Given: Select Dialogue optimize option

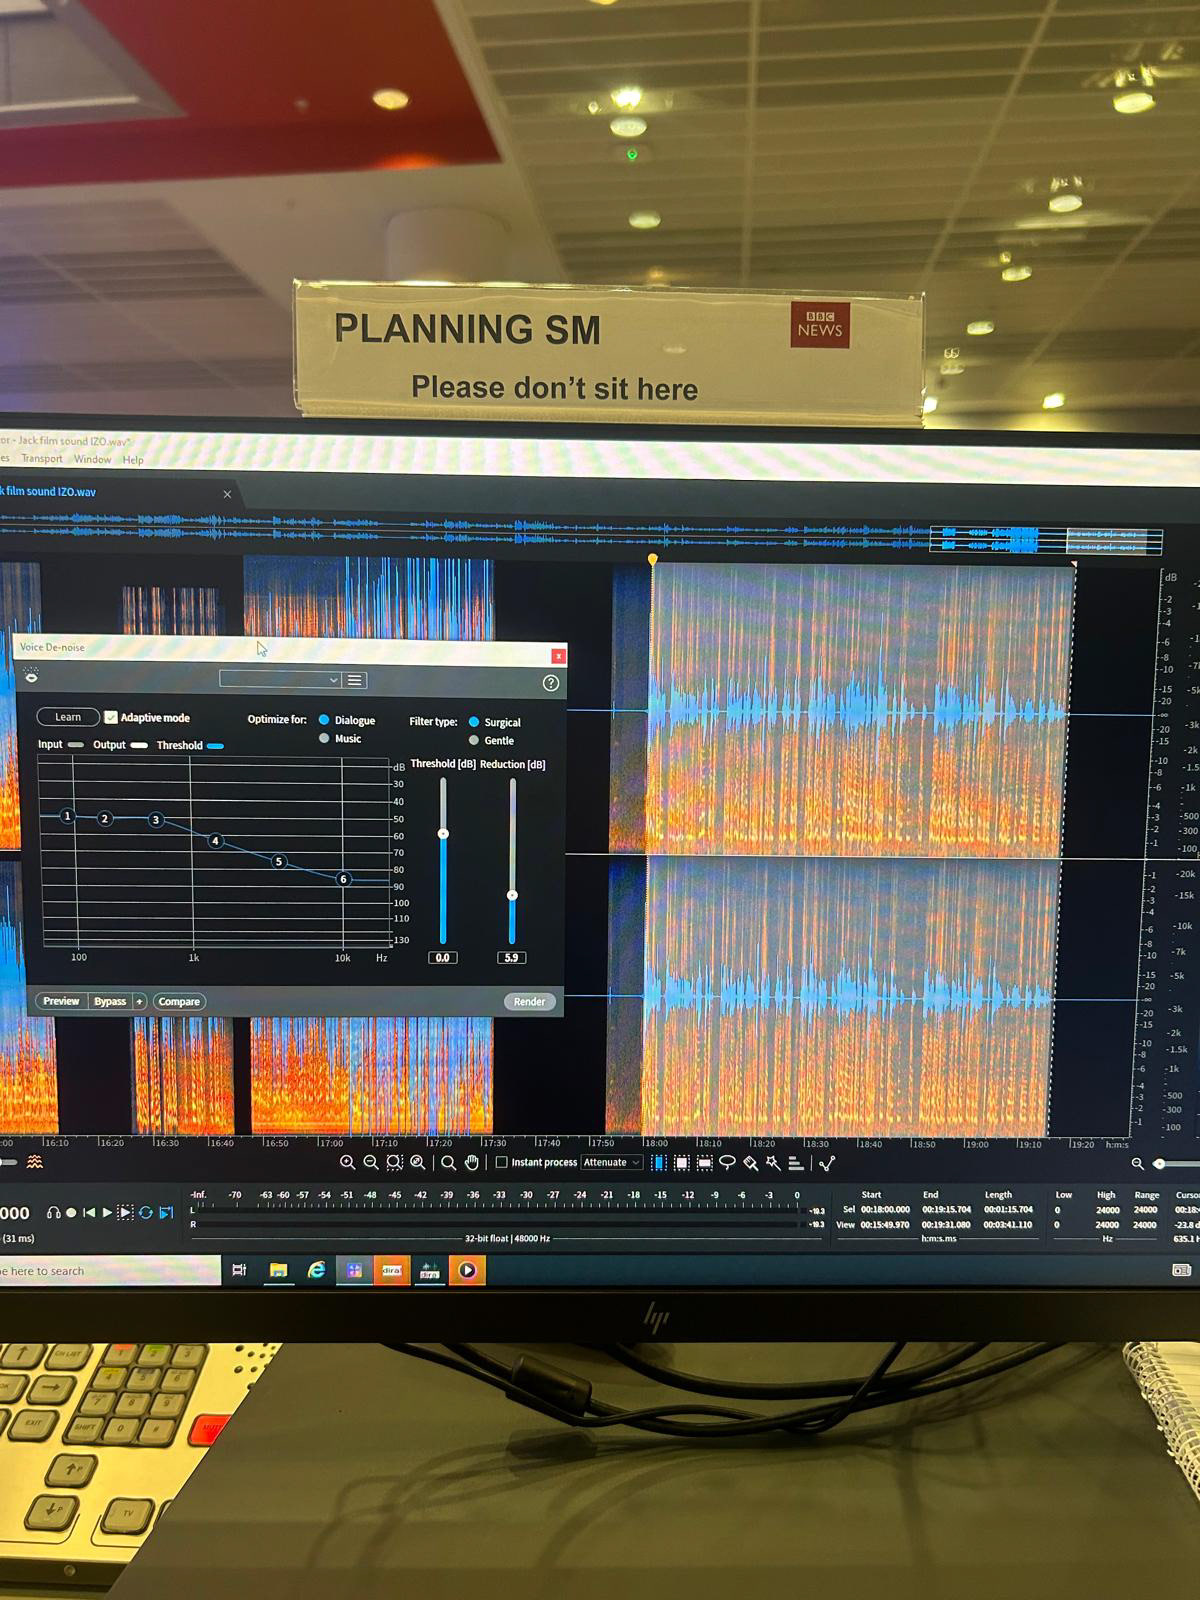Looking at the screenshot, I should click(324, 720).
